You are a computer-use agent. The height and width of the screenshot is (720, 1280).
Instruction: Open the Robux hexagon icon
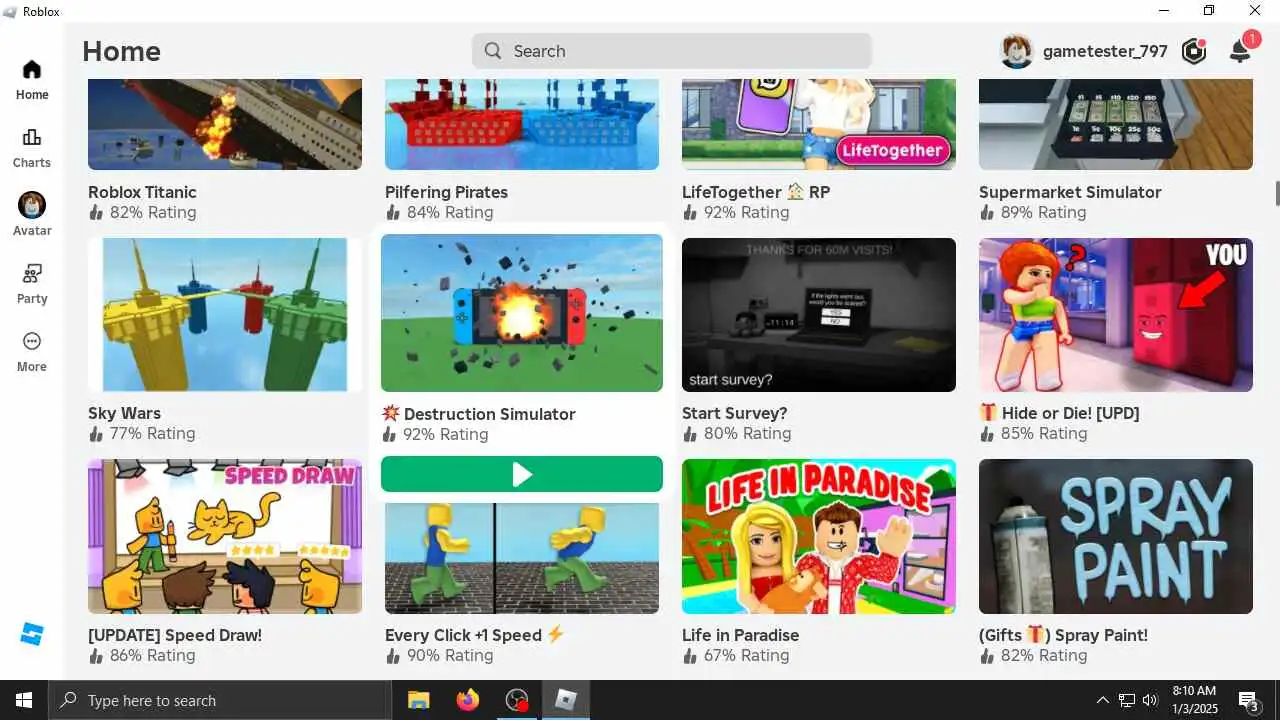click(1194, 51)
